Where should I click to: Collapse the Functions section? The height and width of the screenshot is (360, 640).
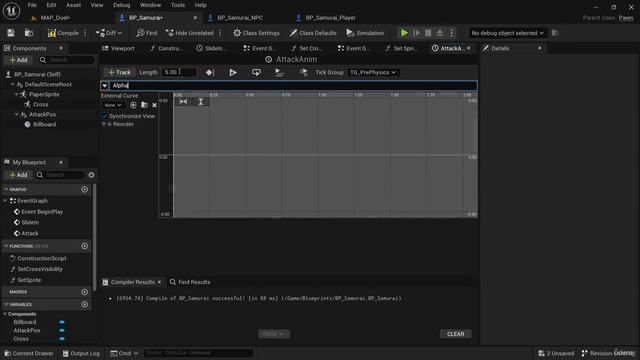[6, 246]
